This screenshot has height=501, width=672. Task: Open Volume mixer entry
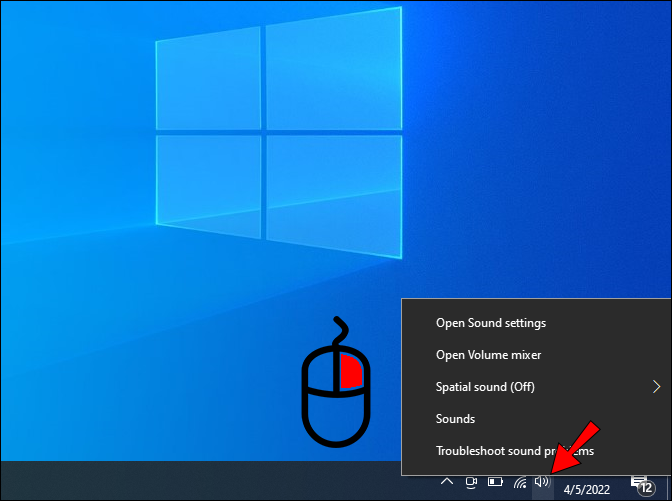[536, 355]
